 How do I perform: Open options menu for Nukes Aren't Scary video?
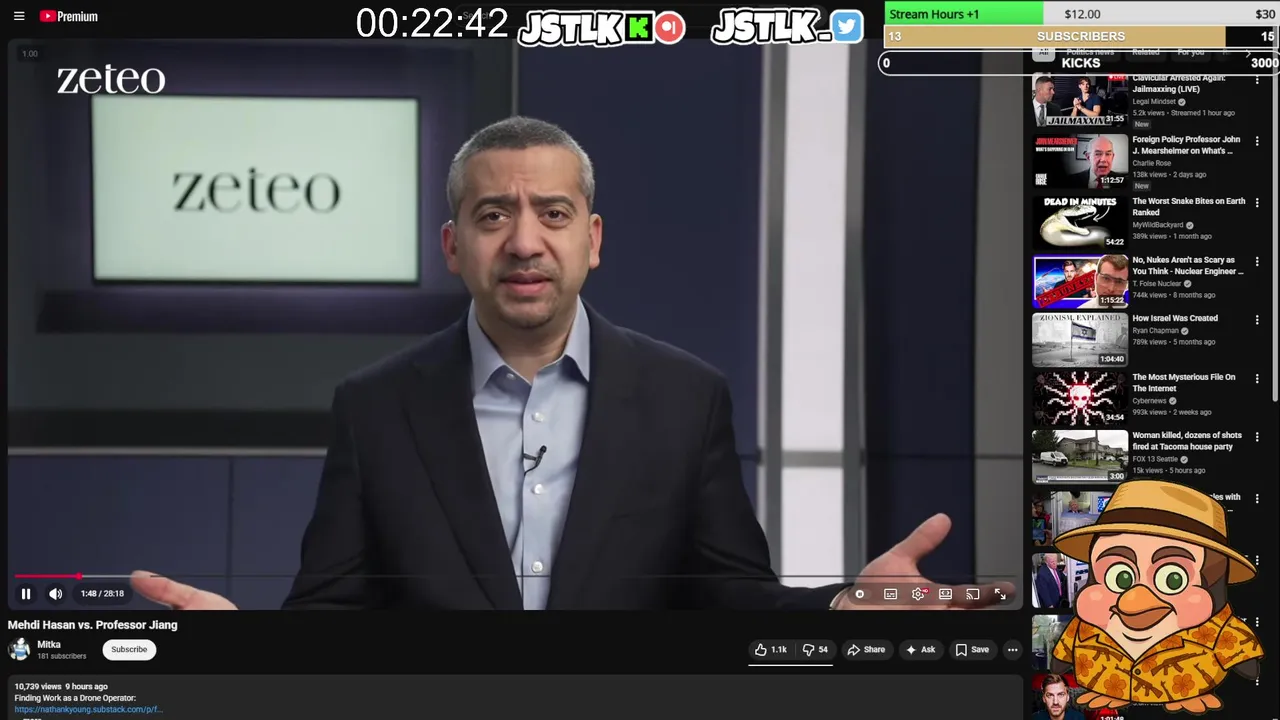(1257, 261)
